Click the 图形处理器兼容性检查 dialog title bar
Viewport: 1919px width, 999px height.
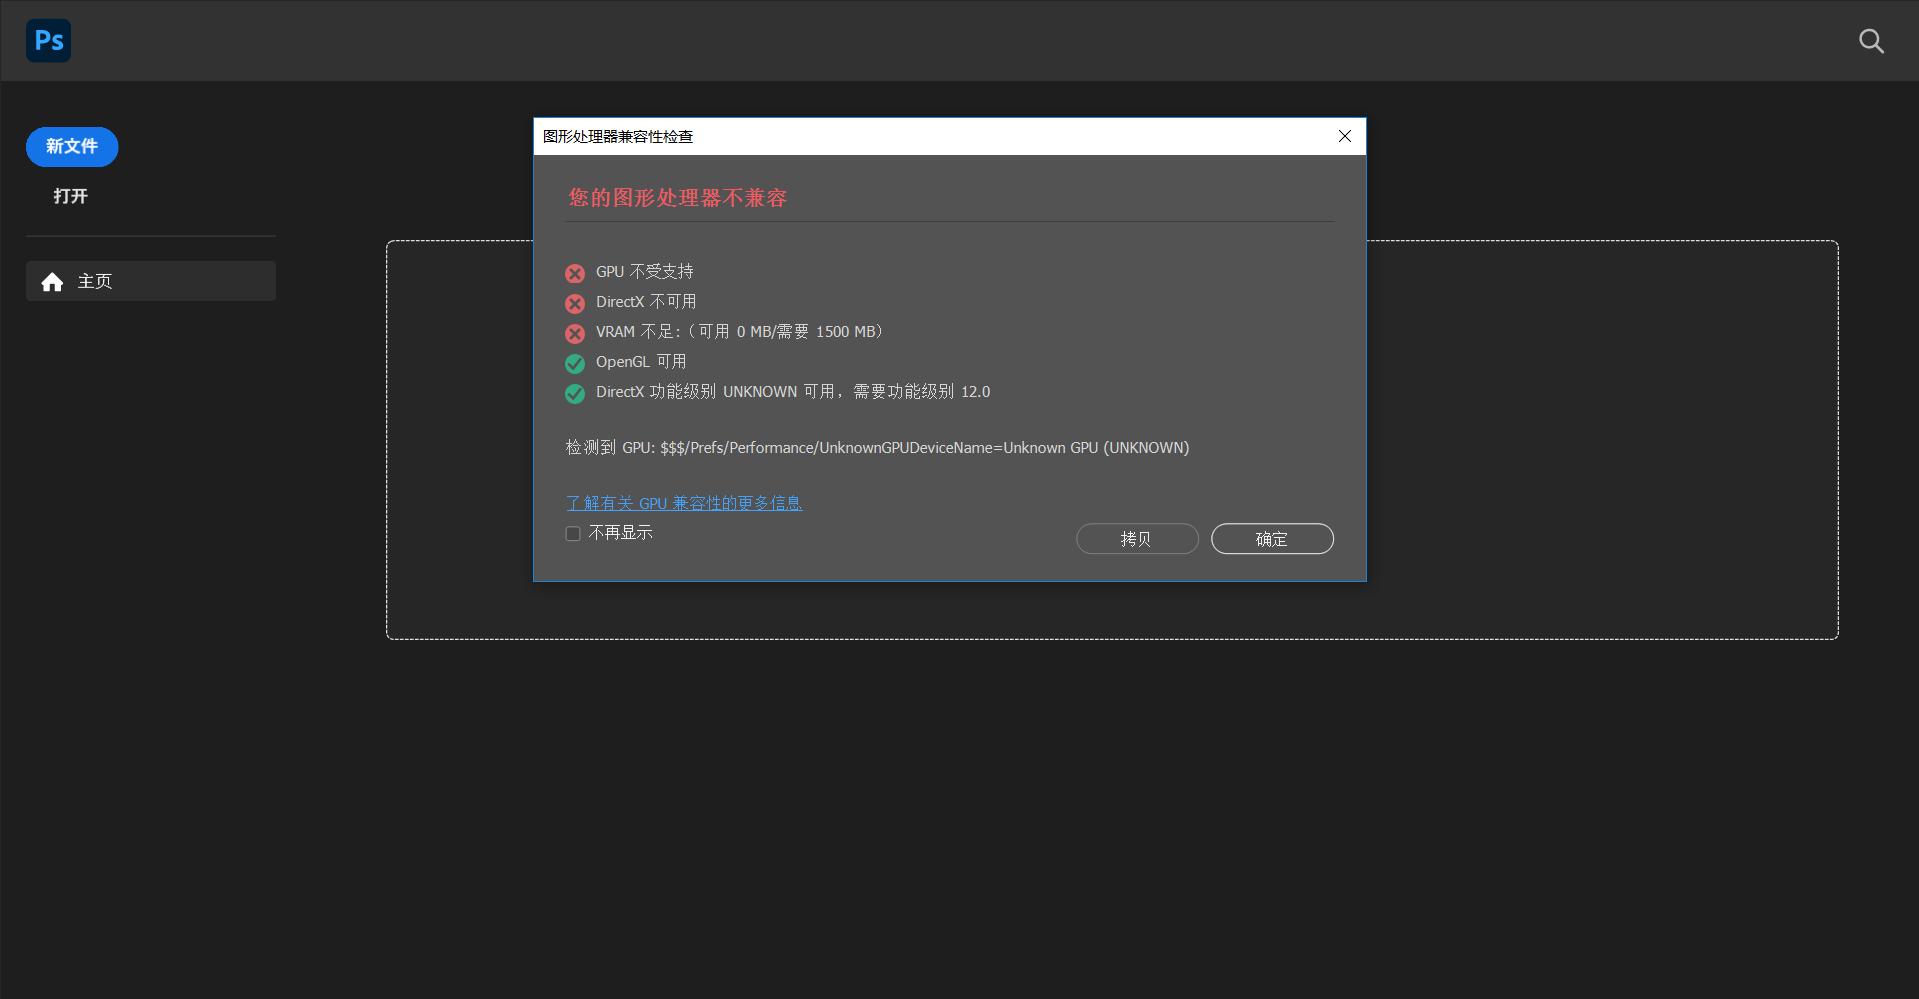930,136
